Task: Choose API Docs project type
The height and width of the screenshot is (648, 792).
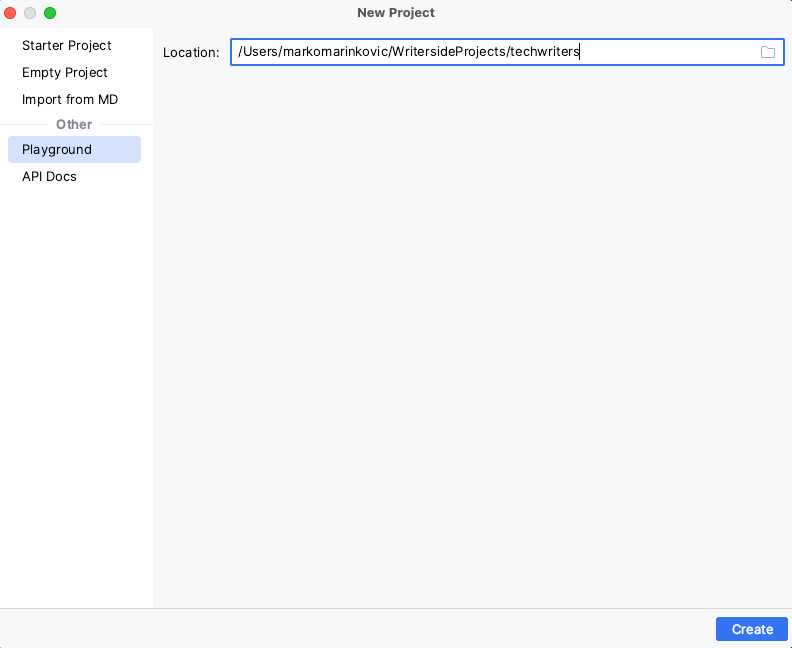Action: pos(49,177)
